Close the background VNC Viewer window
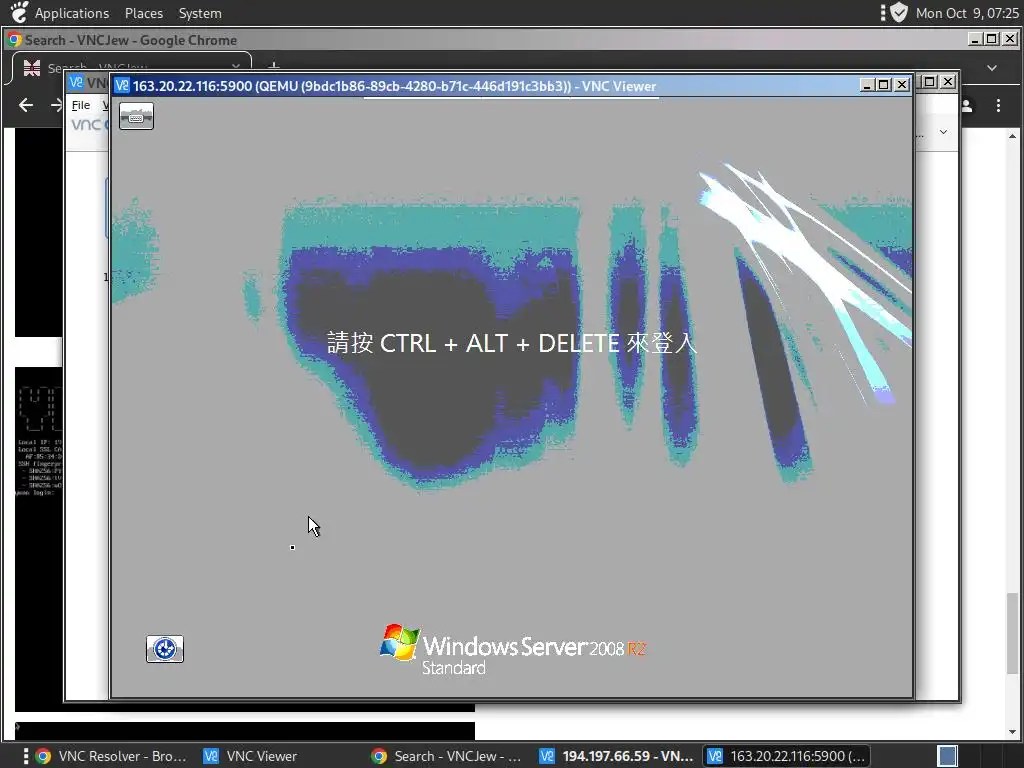 (x=948, y=82)
